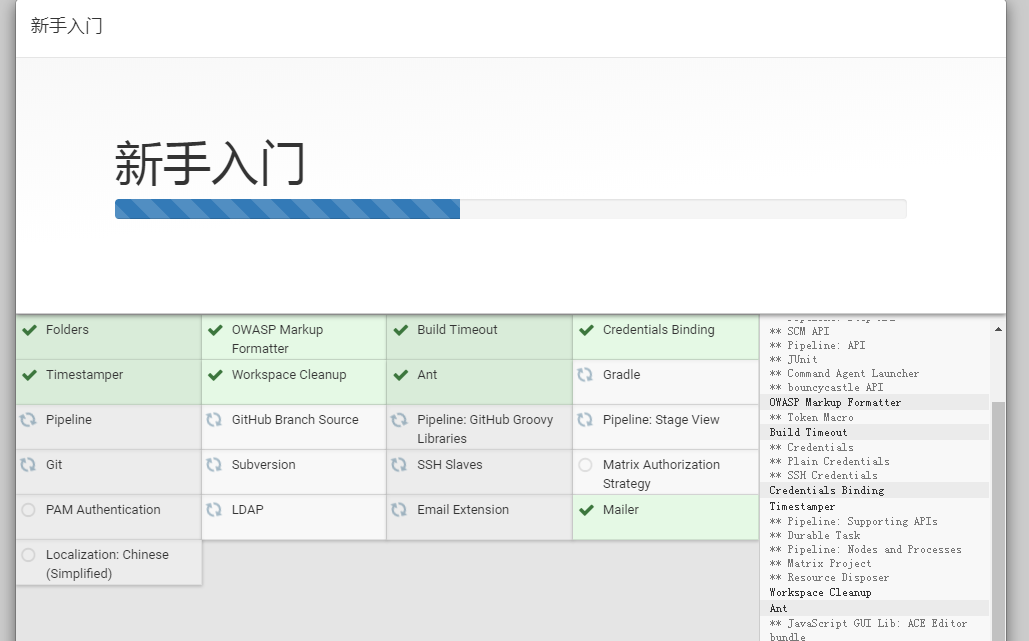Viewport: 1029px width, 641px height.
Task: Click the 'Build Timeout' log heading
Action: (x=808, y=432)
